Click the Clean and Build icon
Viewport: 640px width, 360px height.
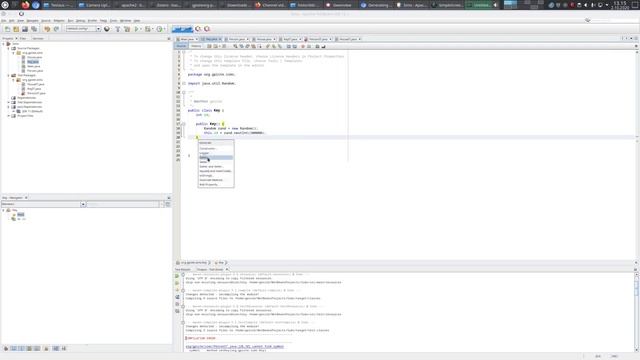click(x=127, y=29)
